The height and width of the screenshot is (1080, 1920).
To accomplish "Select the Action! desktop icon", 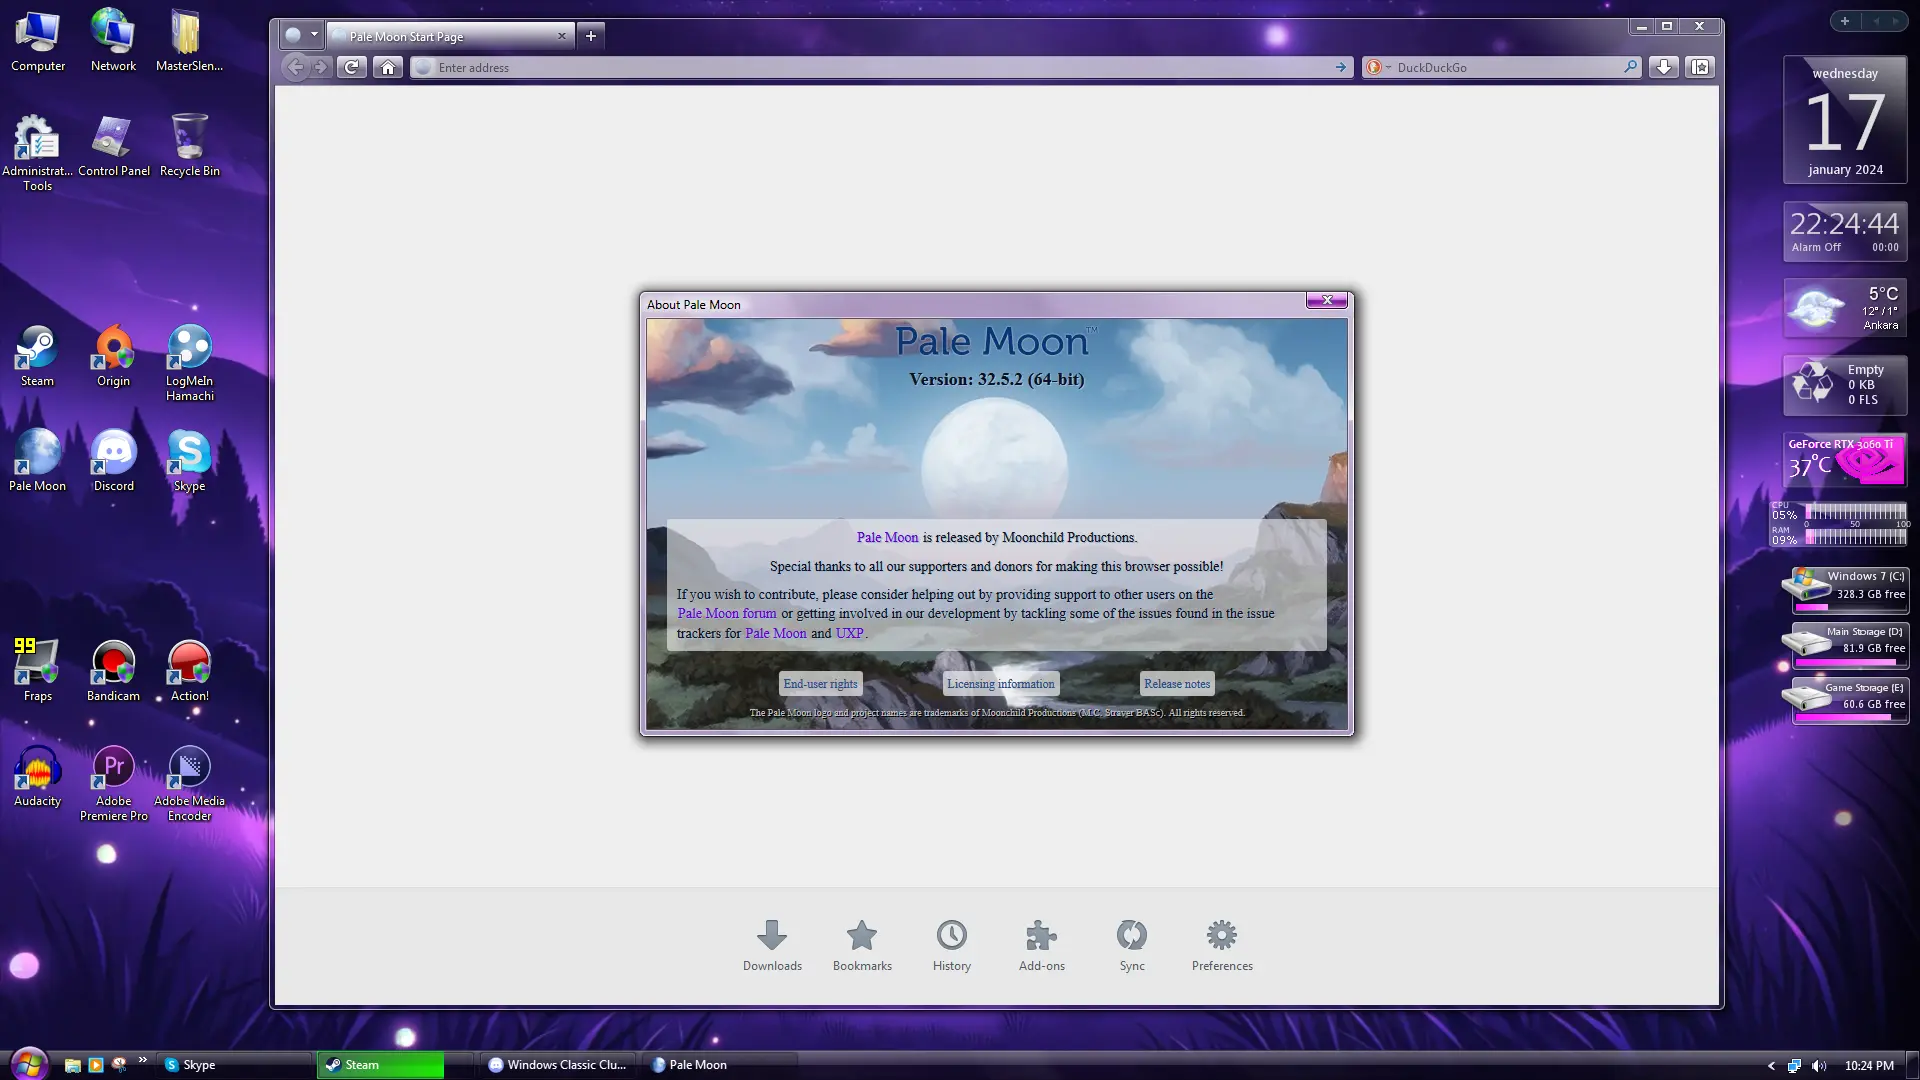I will click(189, 672).
